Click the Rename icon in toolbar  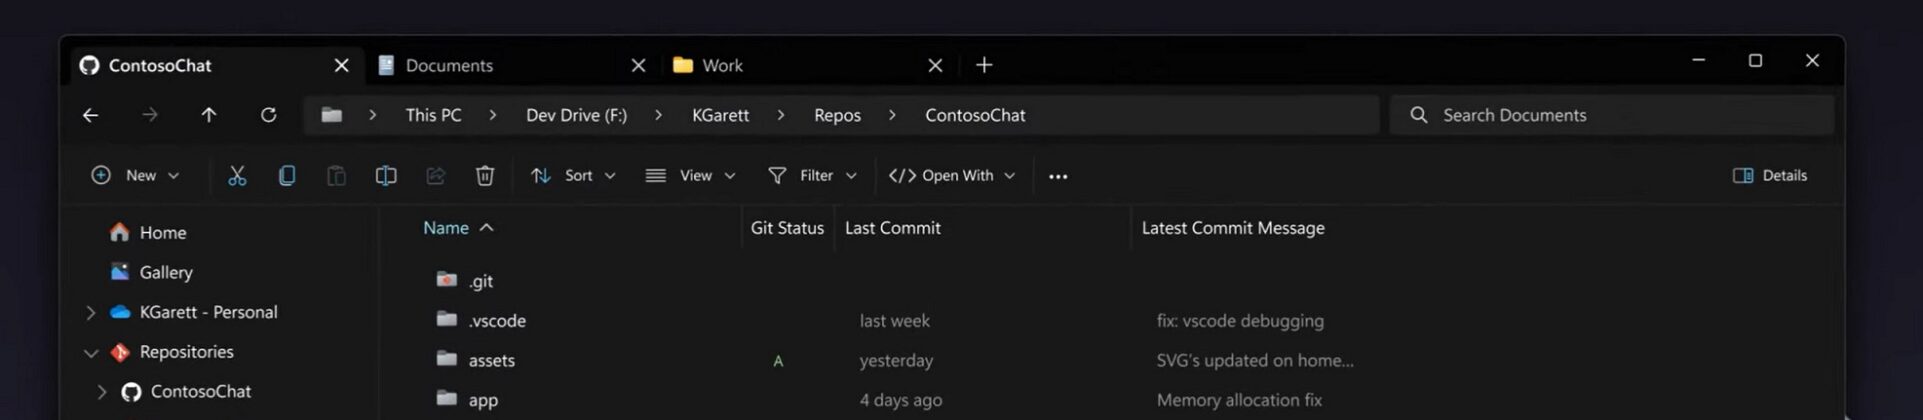386,176
